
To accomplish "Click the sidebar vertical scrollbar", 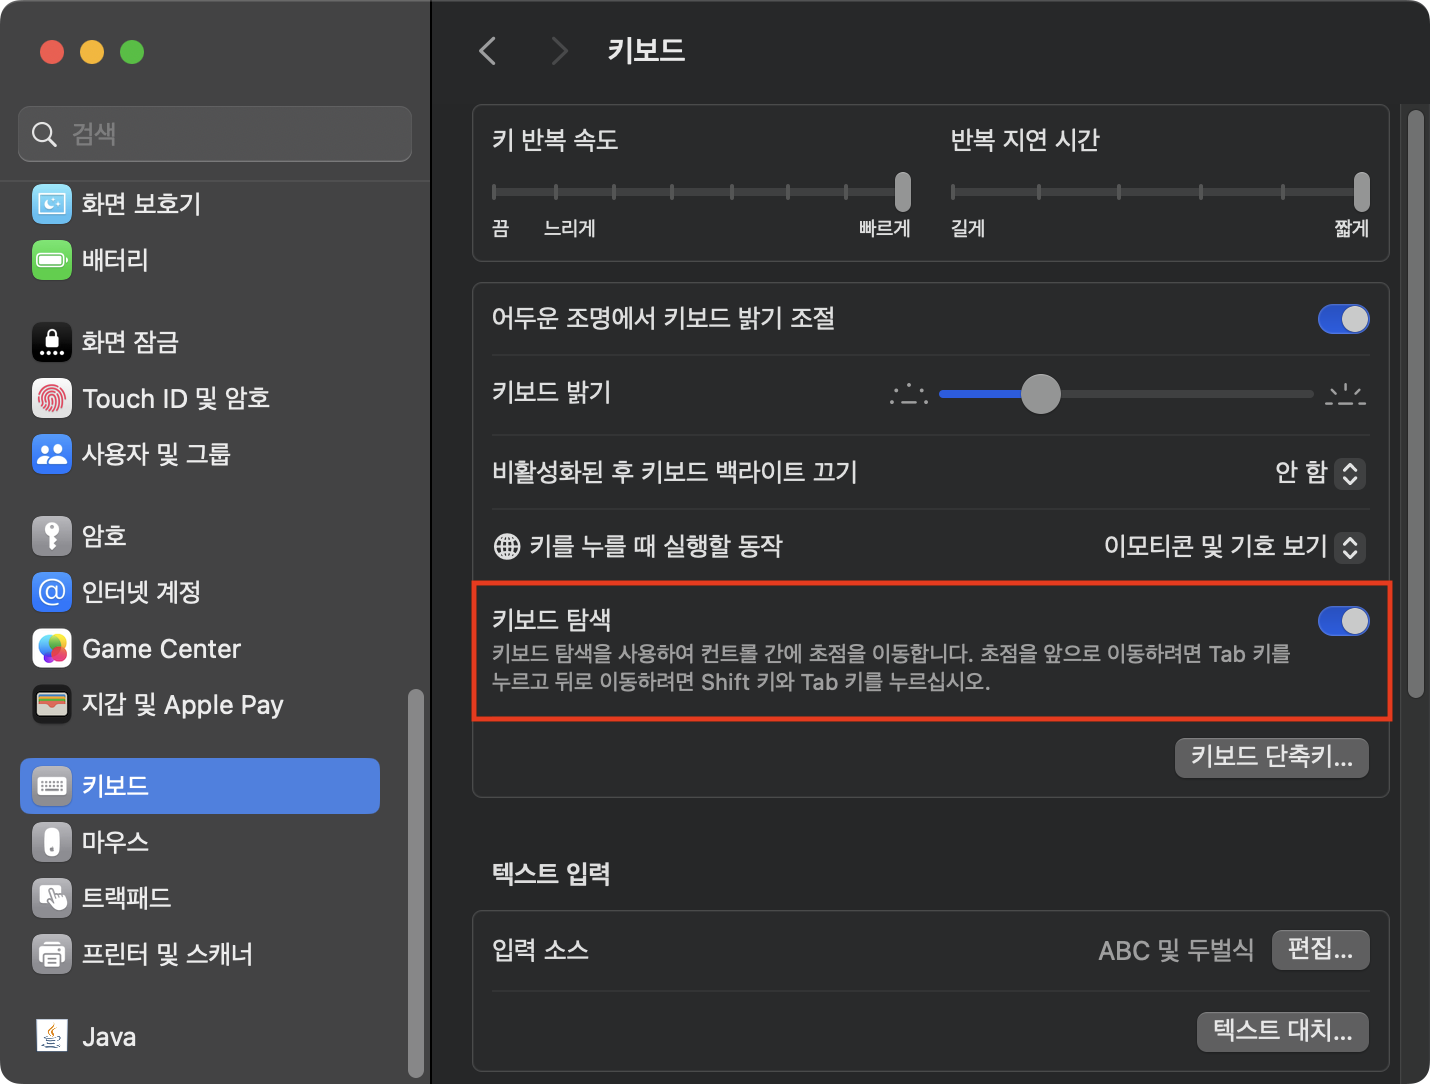I will 416,882.
